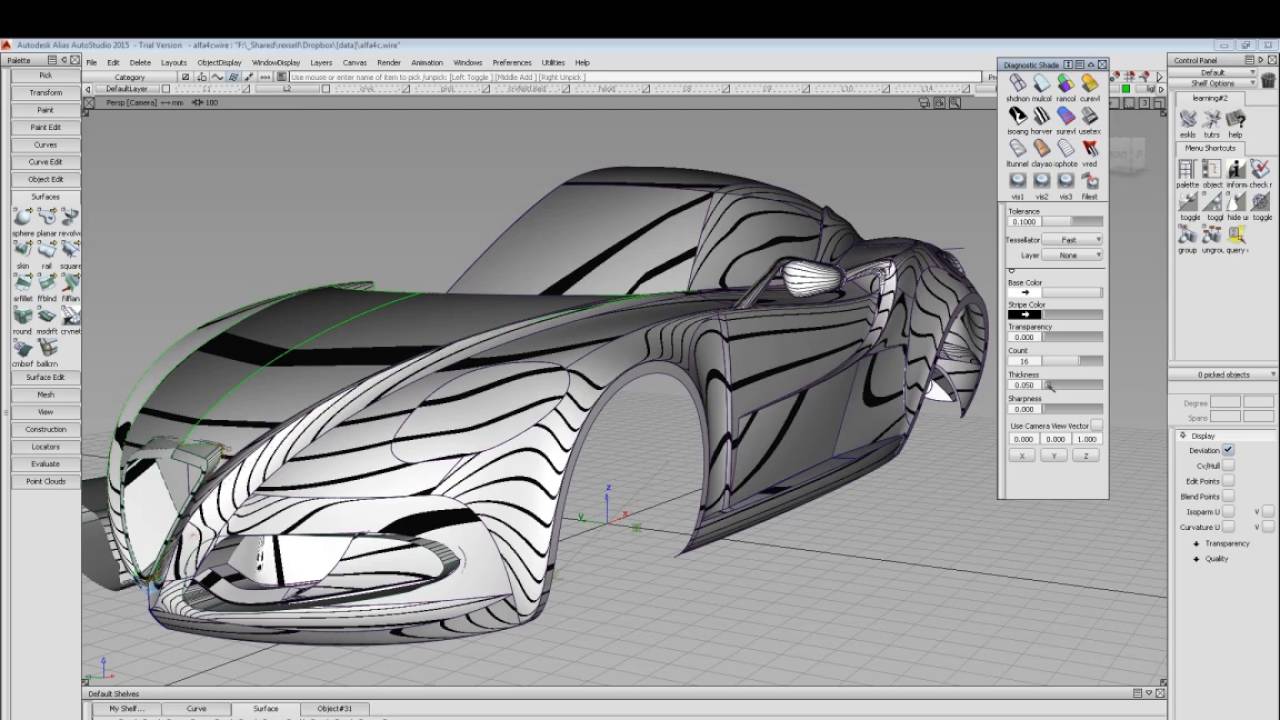
Task: Click the Stripe Color black swatch
Action: (1024, 315)
